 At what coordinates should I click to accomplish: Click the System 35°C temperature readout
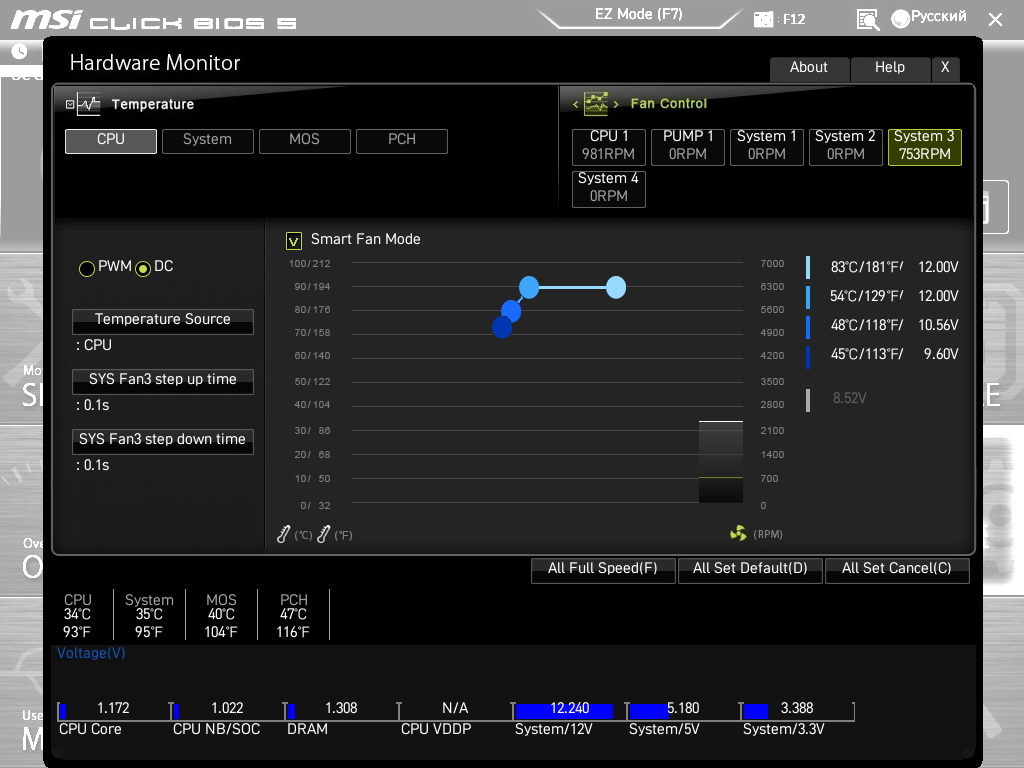[x=149, y=615]
